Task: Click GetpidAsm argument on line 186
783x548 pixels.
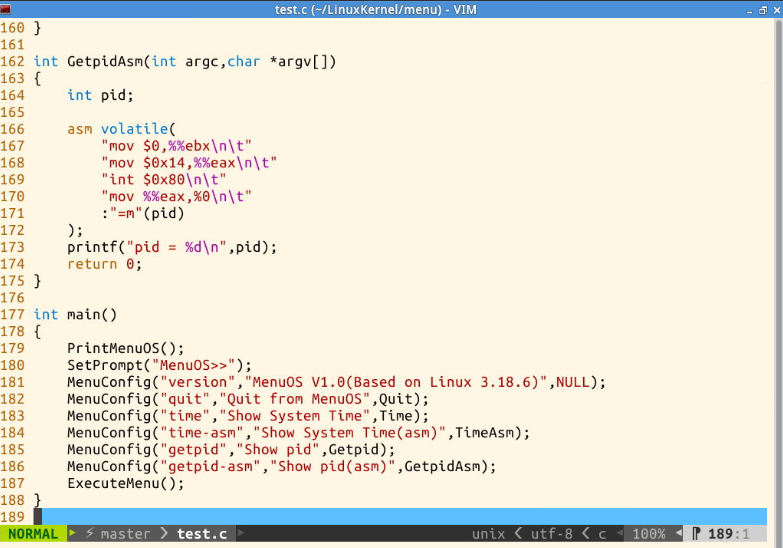Action: [x=441, y=467]
